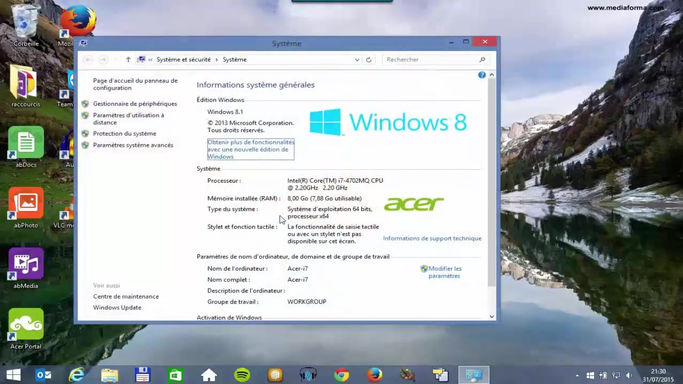Show hidden system tray icons
683x384 pixels.
coord(578,375)
